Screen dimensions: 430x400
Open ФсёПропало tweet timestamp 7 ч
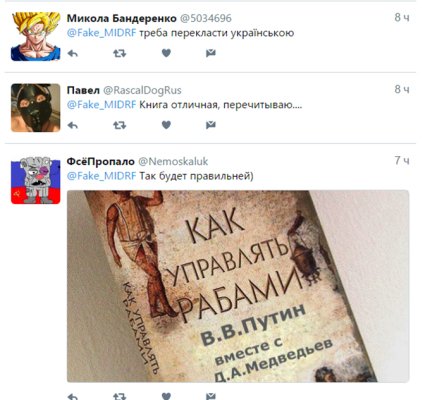tap(402, 161)
